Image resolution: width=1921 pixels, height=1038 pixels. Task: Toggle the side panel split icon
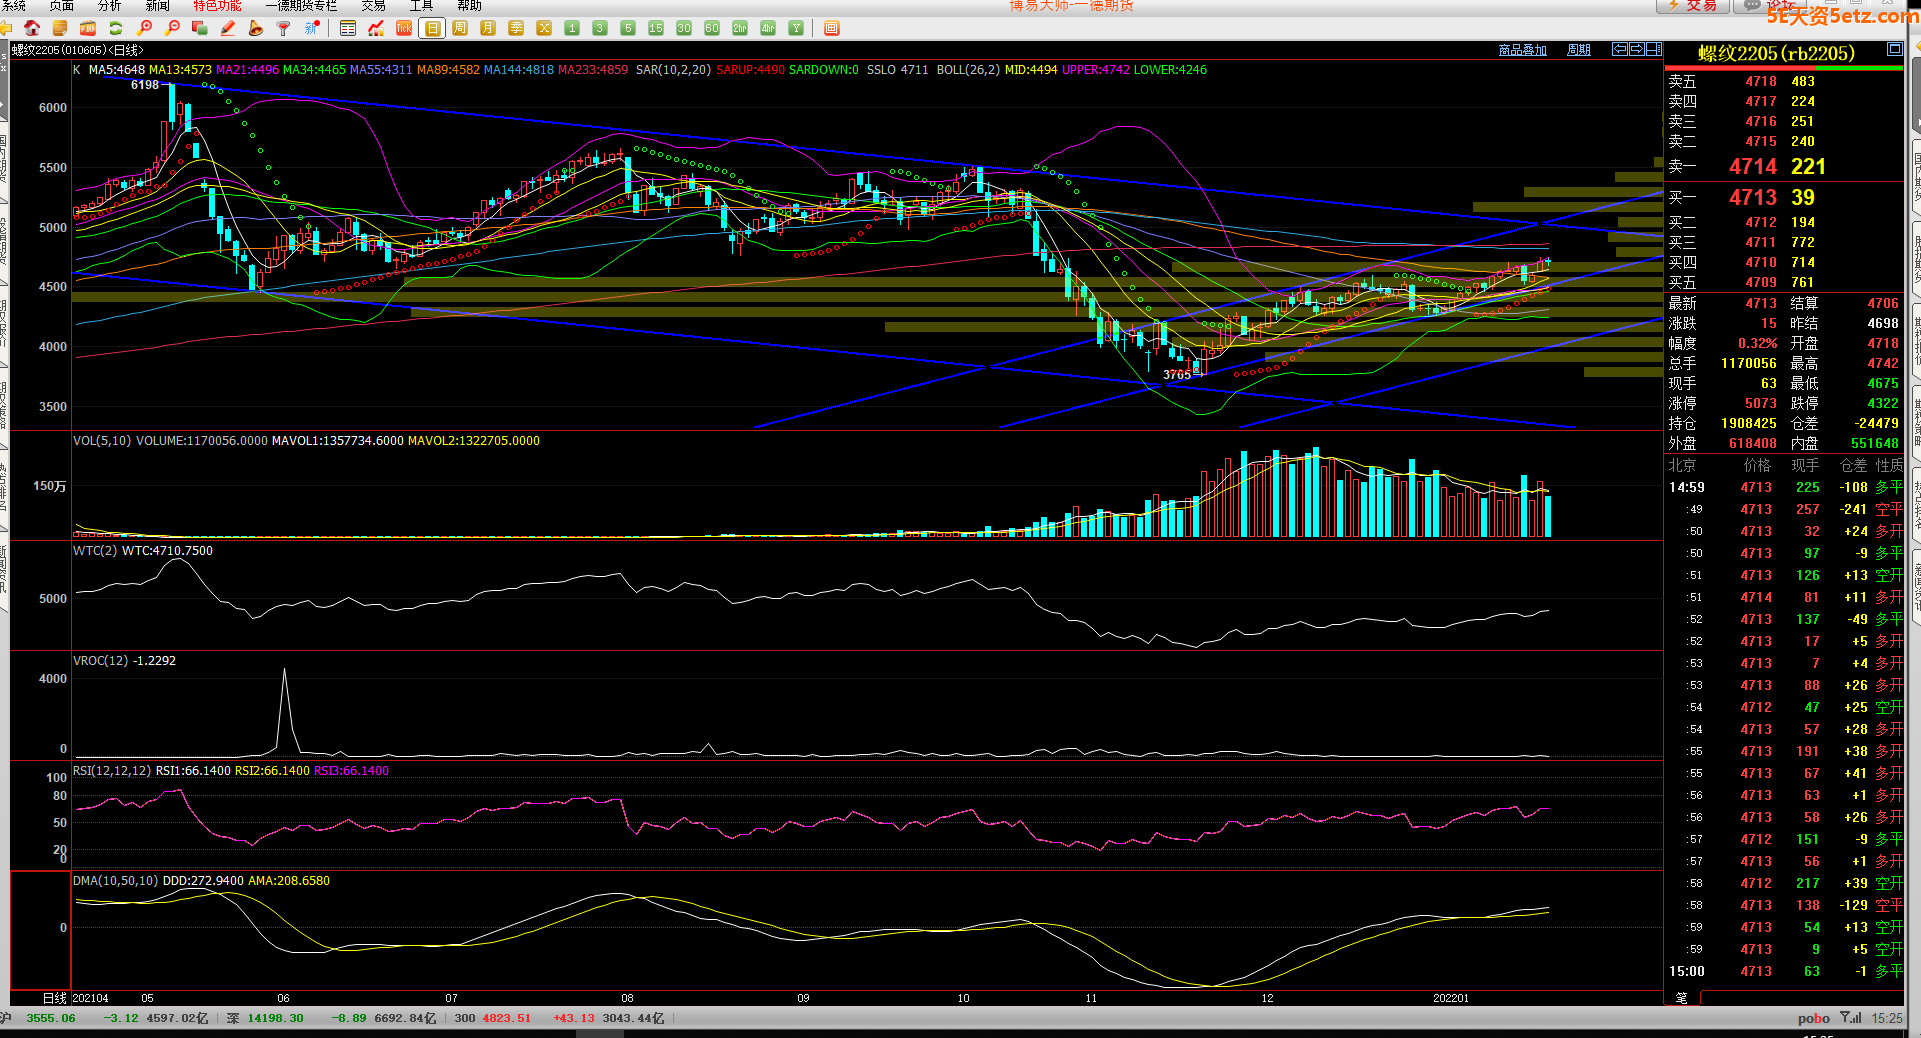1654,49
